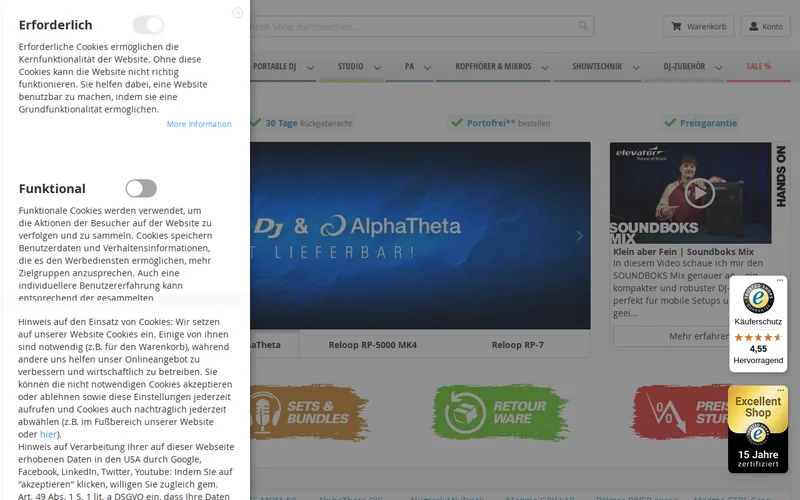Open the SALE % menu item
The image size is (800, 500).
pos(759,66)
